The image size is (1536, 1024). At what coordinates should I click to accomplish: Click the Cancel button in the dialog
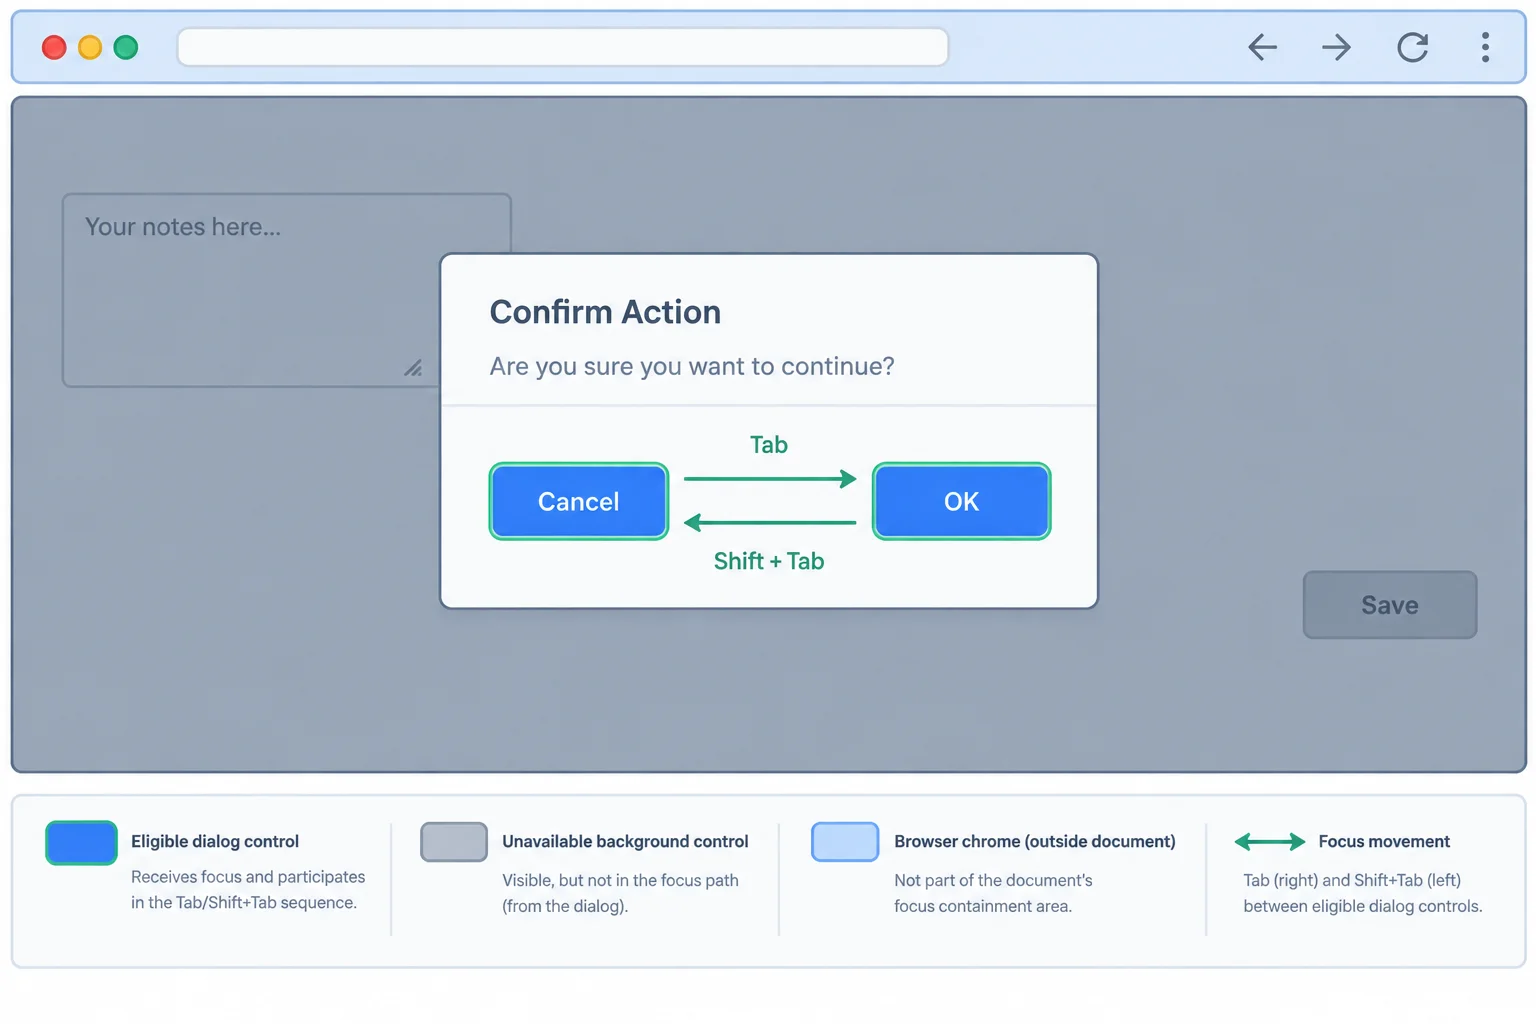[579, 501]
